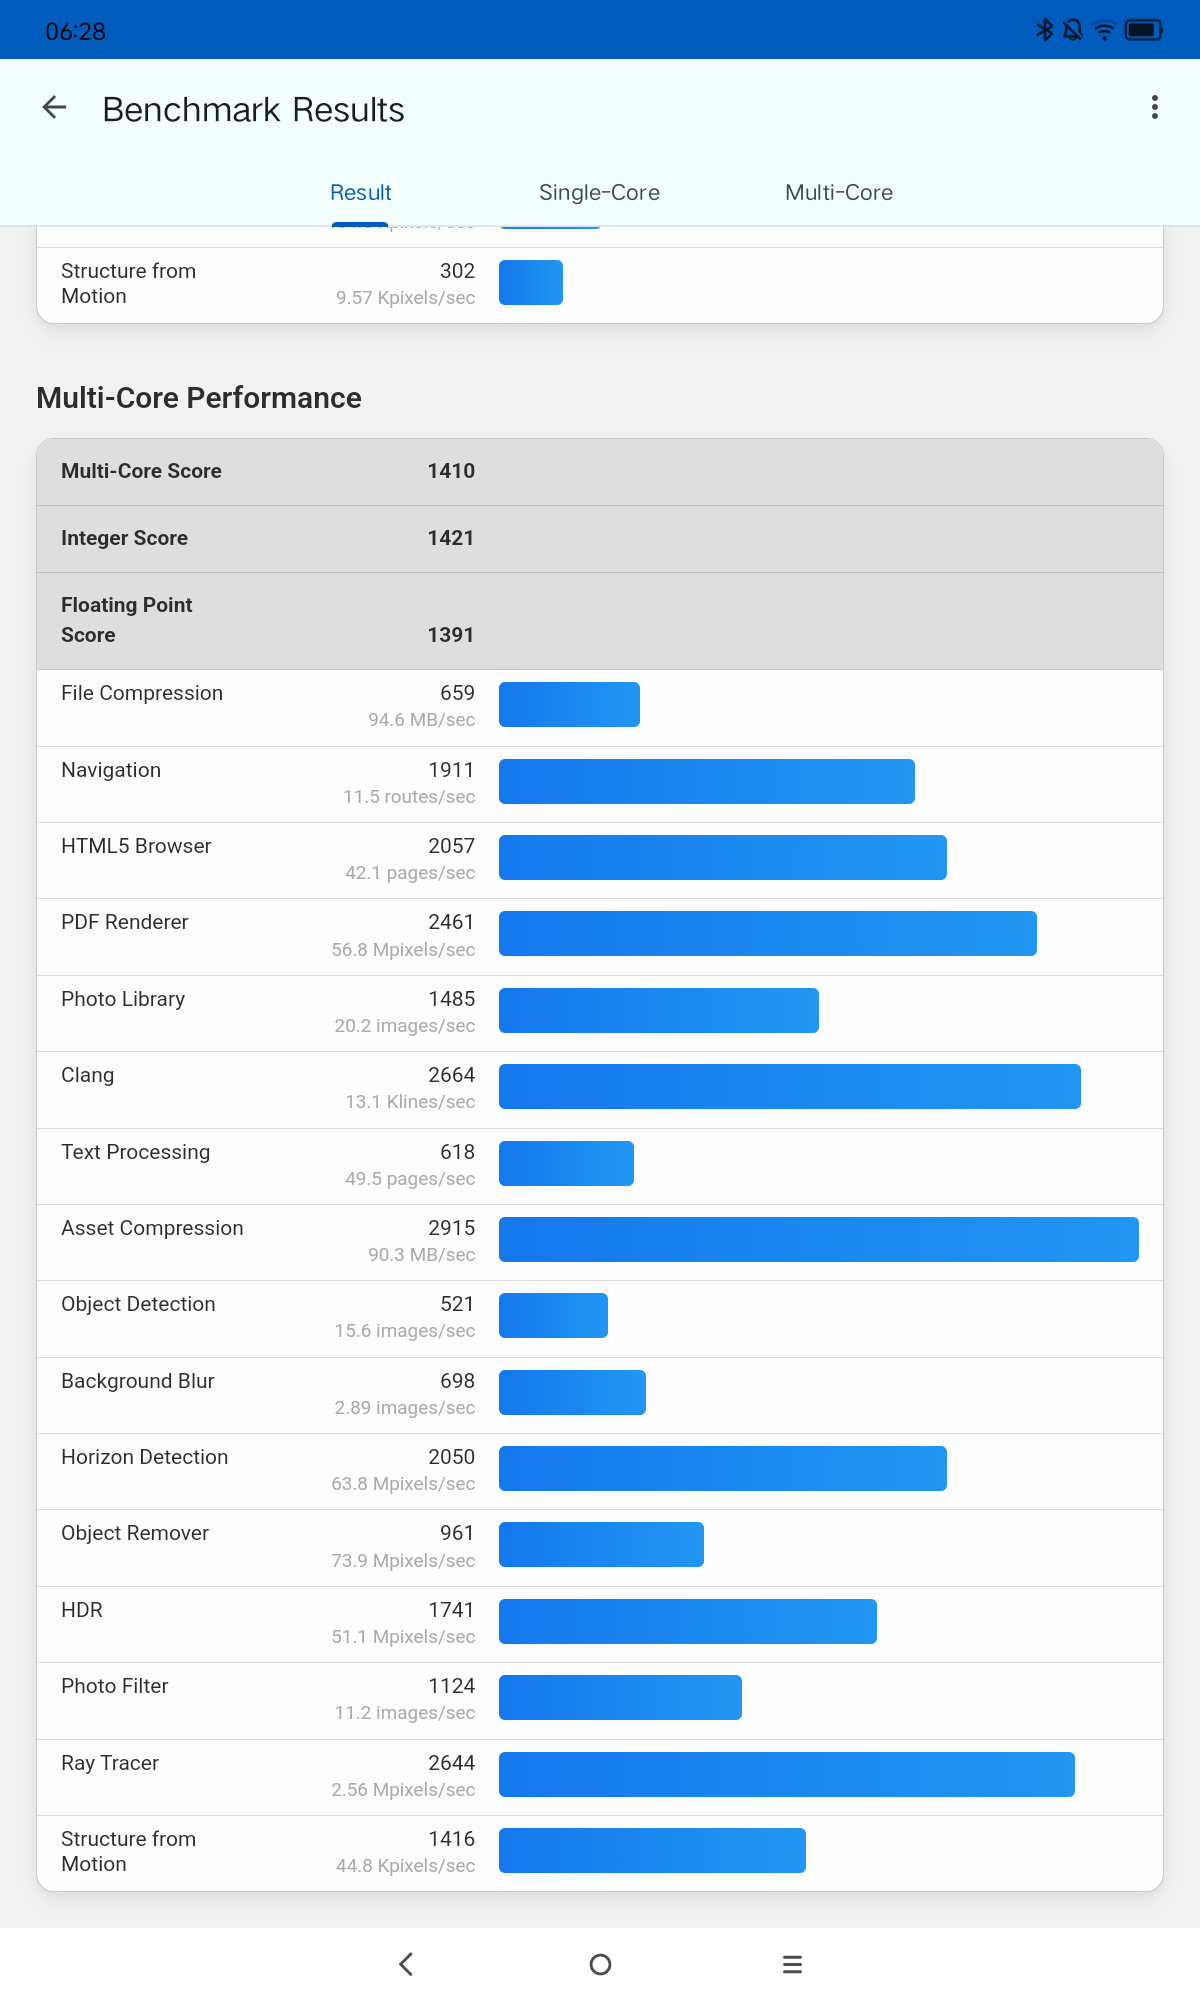The height and width of the screenshot is (2000, 1200).
Task: Tap the Ray Tracer label
Action: tap(110, 1763)
